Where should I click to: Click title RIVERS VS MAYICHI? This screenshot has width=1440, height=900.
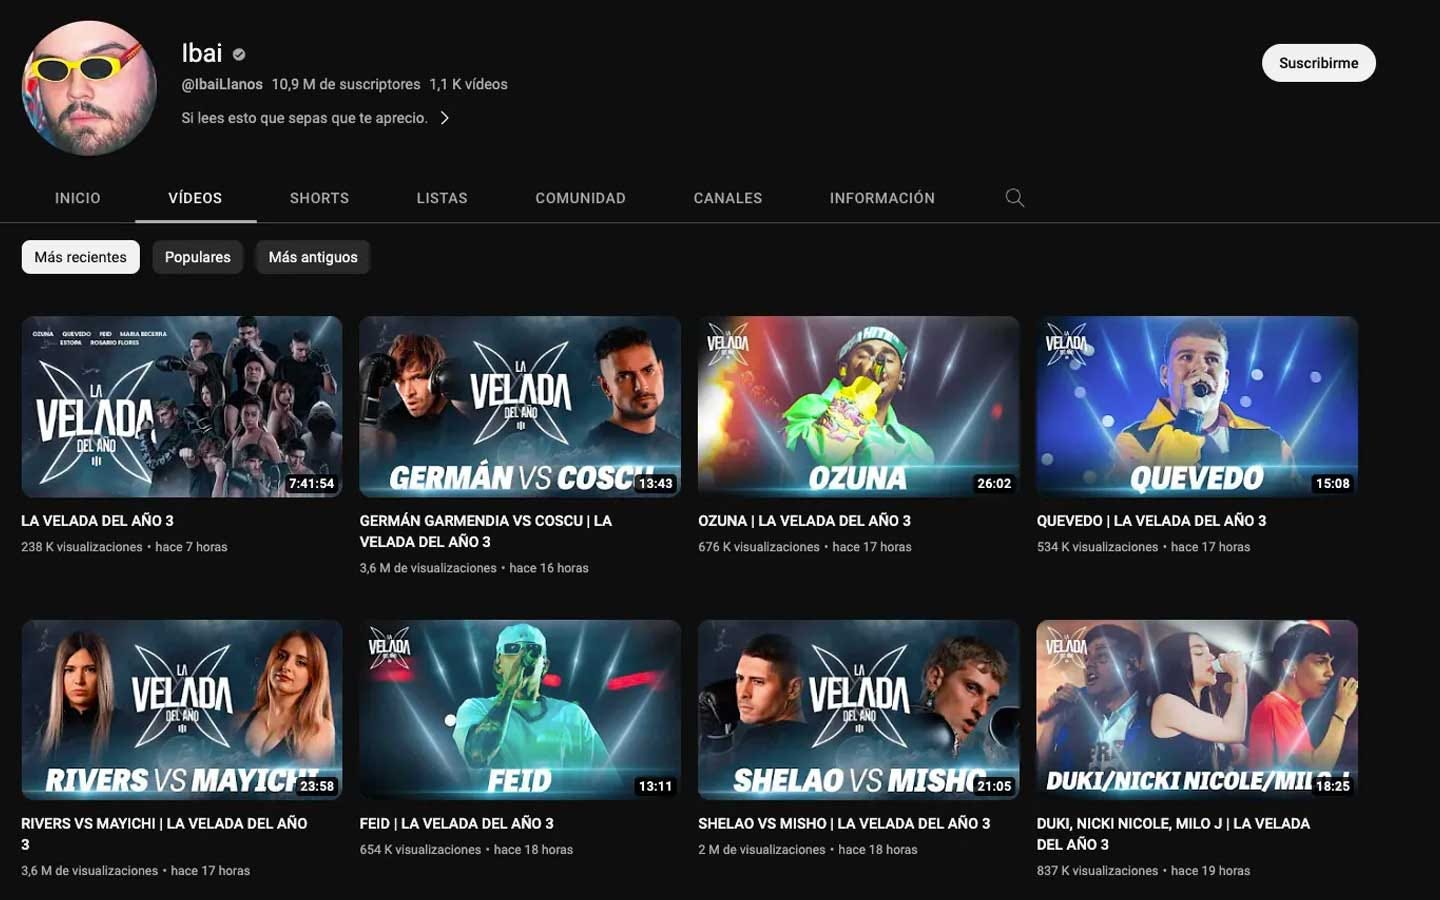tap(164, 834)
